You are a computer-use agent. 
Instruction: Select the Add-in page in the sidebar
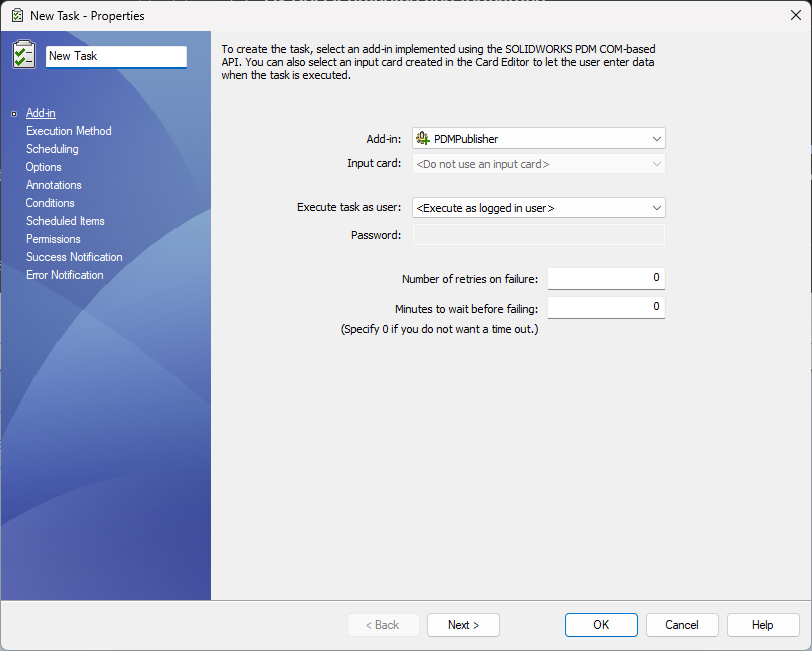point(40,113)
